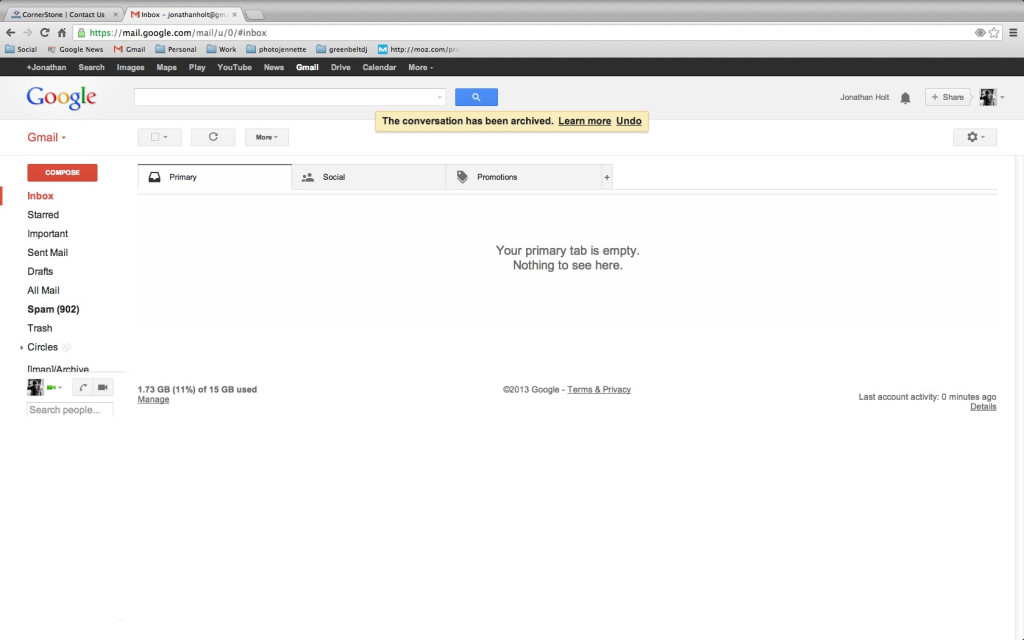Viewport: 1024px width, 640px height.
Task: Expand the Circles label
Action: click(x=22, y=347)
